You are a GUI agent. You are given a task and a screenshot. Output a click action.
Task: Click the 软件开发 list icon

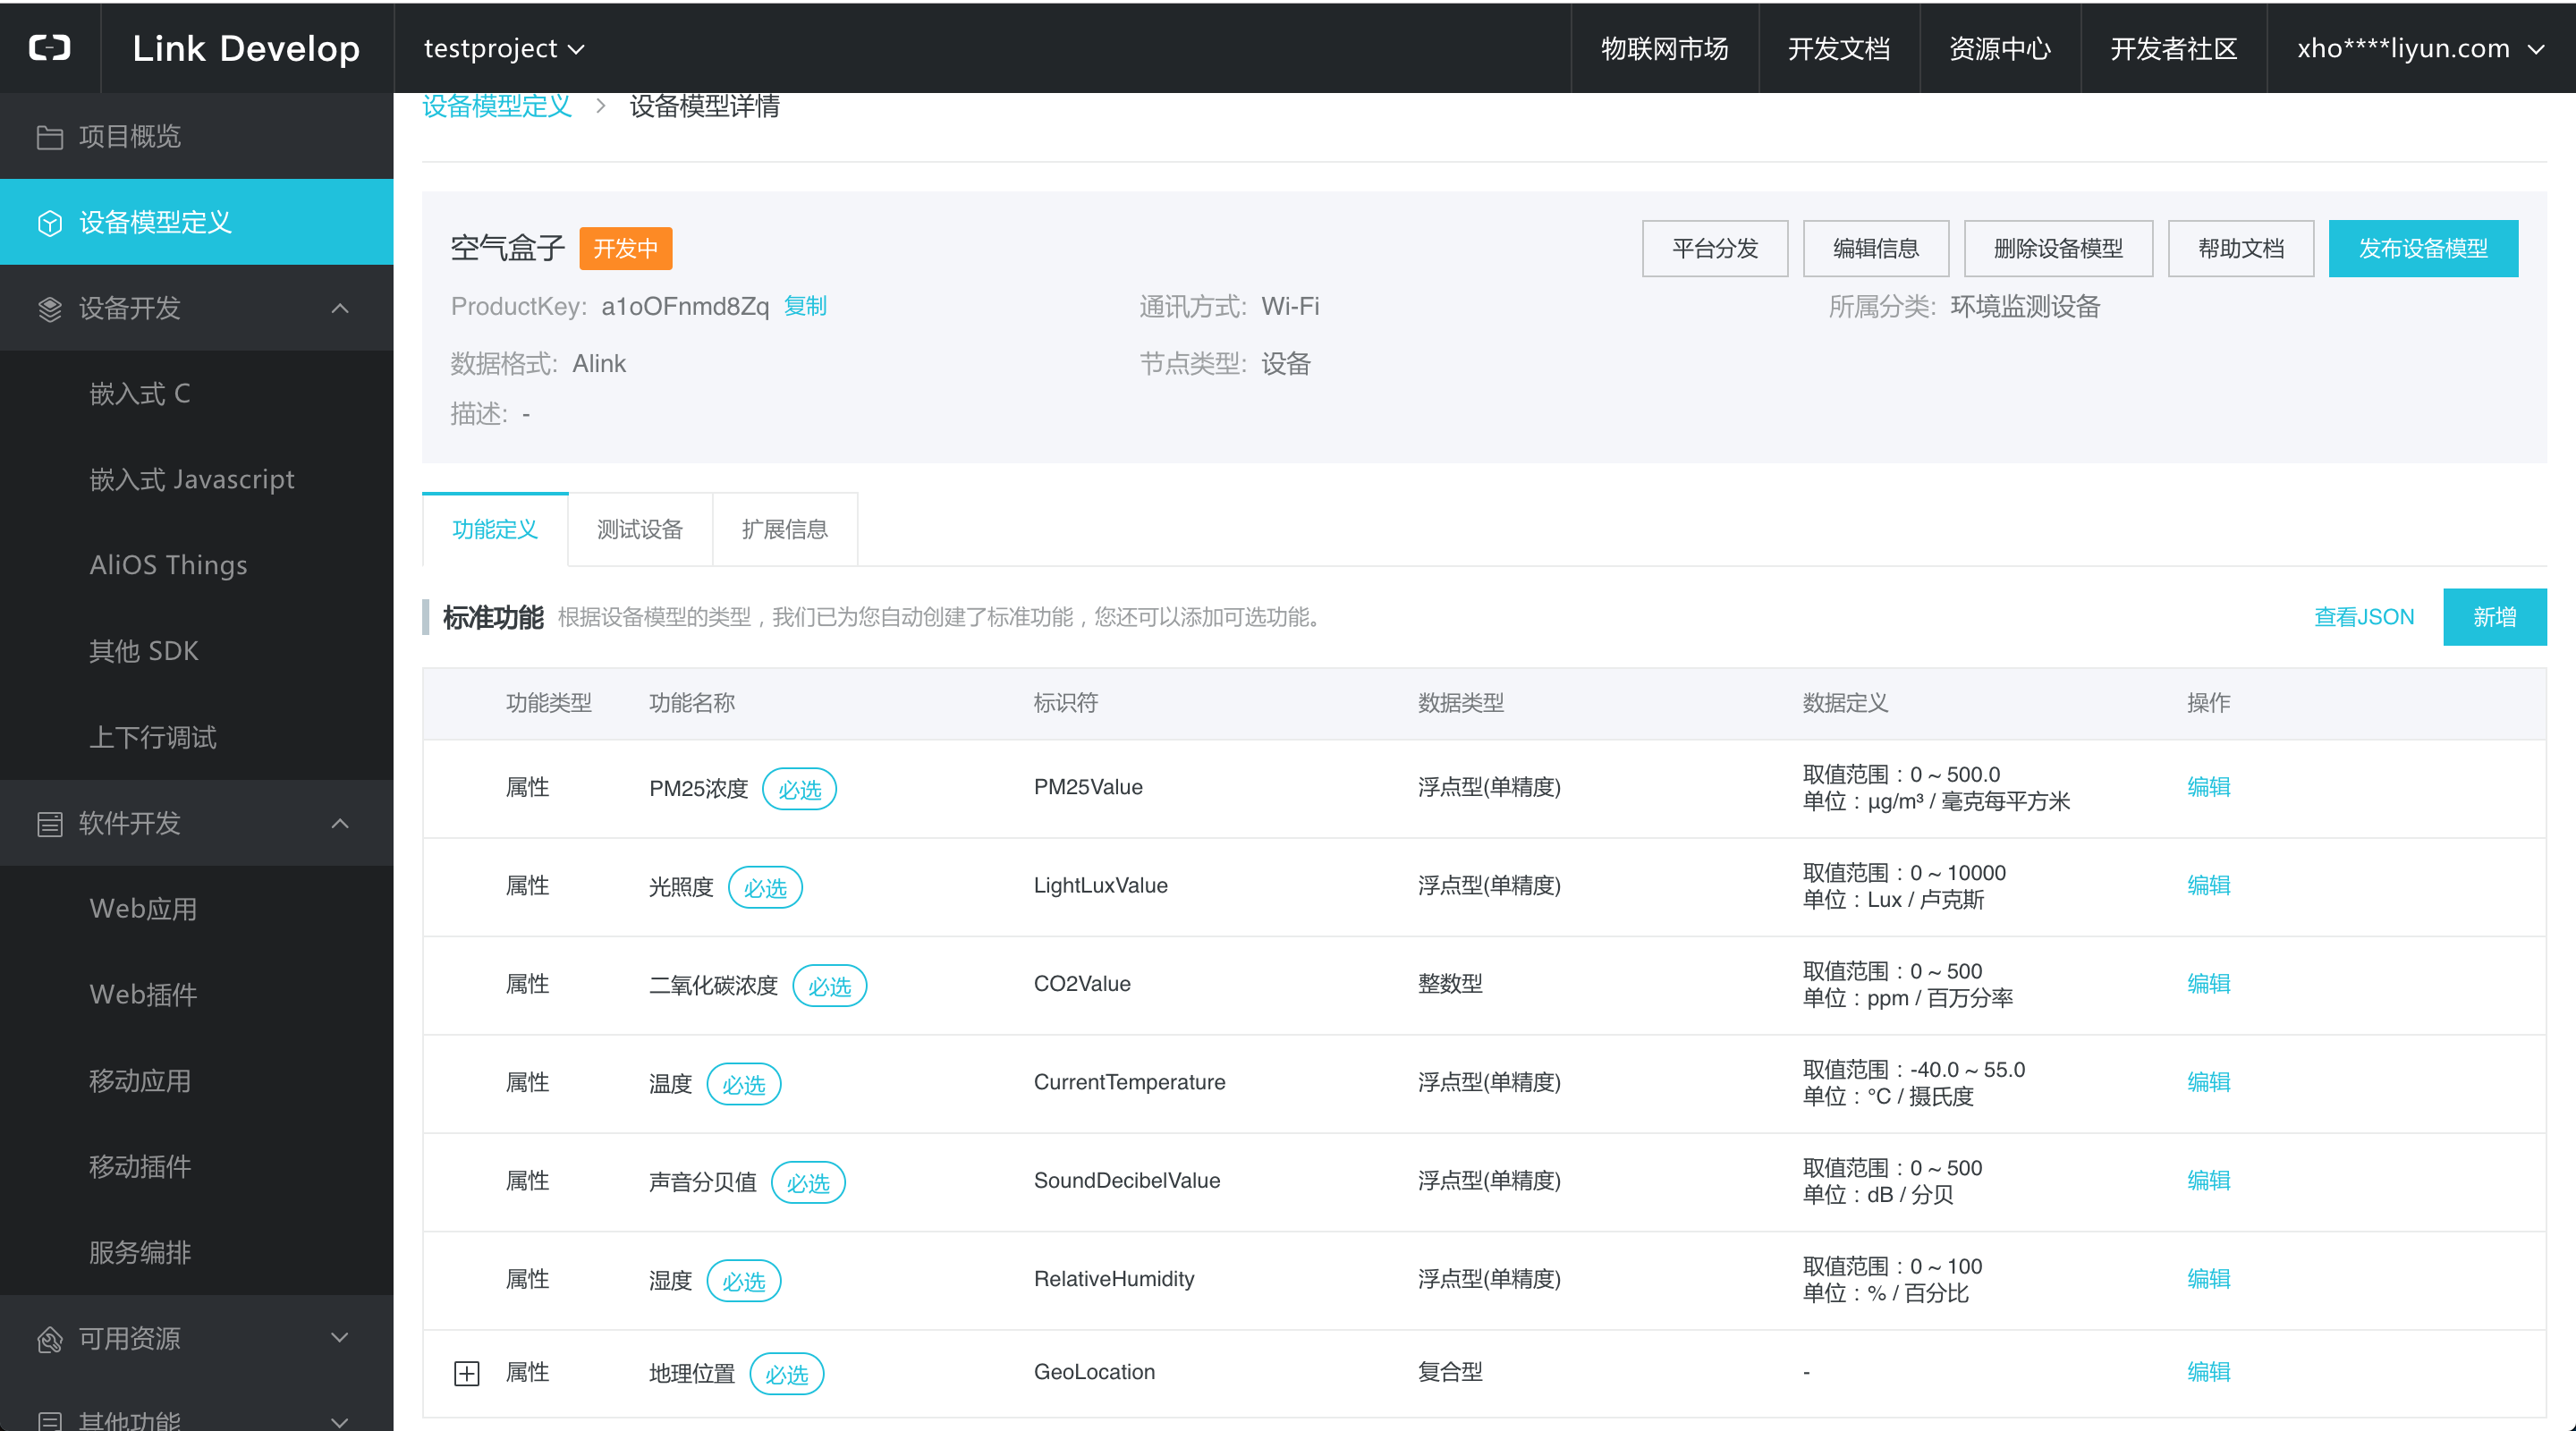point(50,824)
